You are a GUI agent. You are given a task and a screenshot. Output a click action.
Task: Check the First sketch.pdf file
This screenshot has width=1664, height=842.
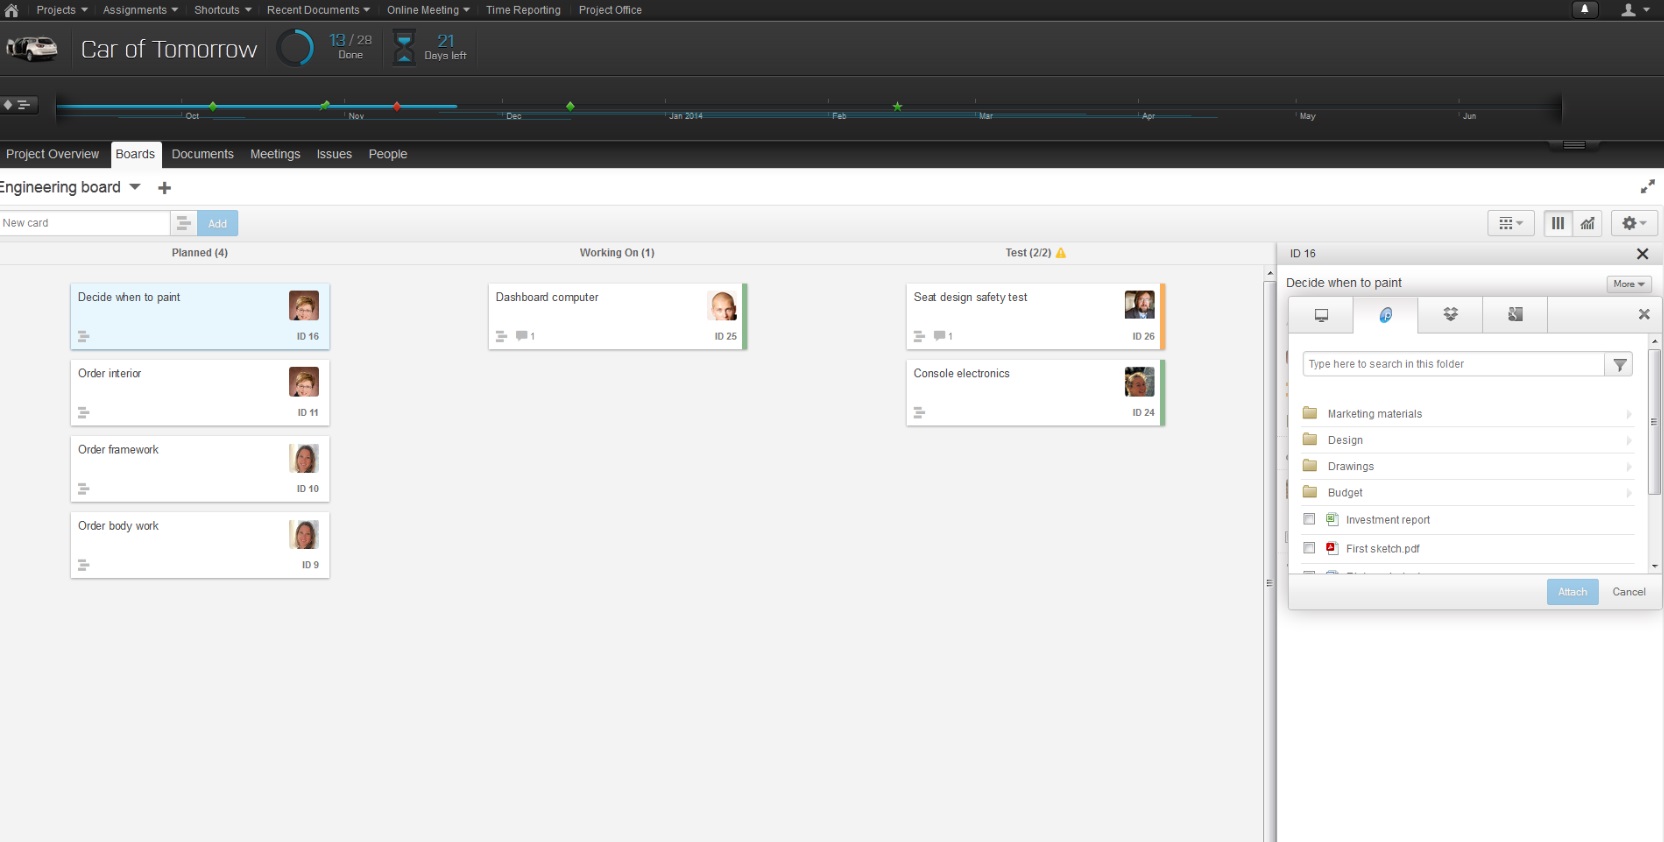coord(1309,548)
